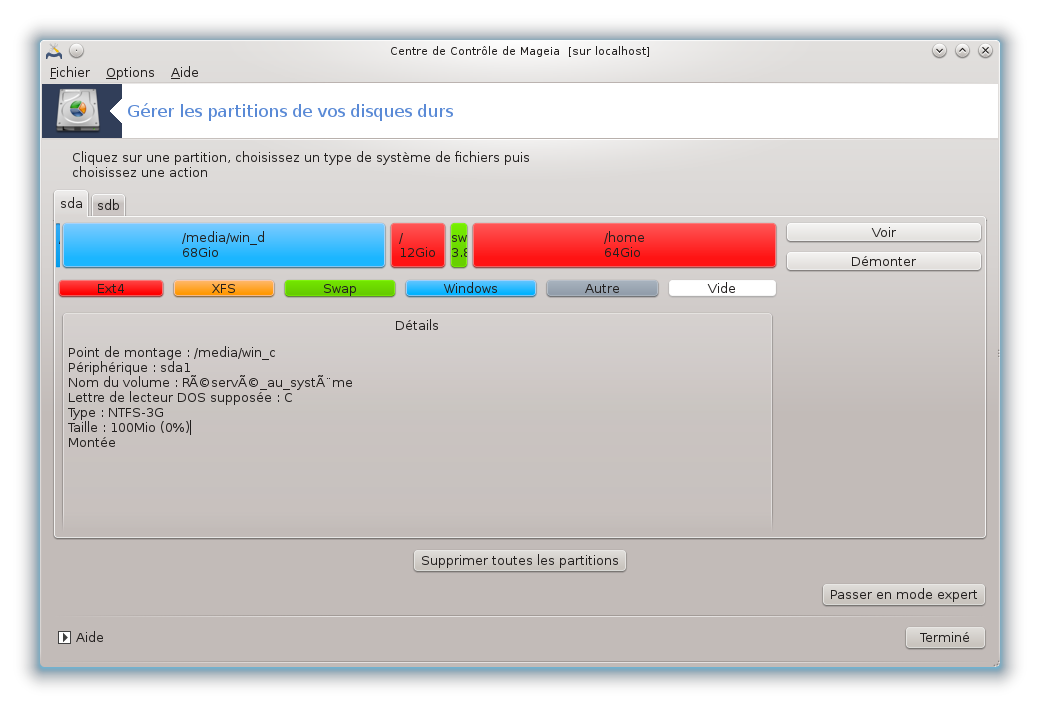1040x707 pixels.
Task: Click the 'Nom du volume' line
Action: click(x=210, y=383)
